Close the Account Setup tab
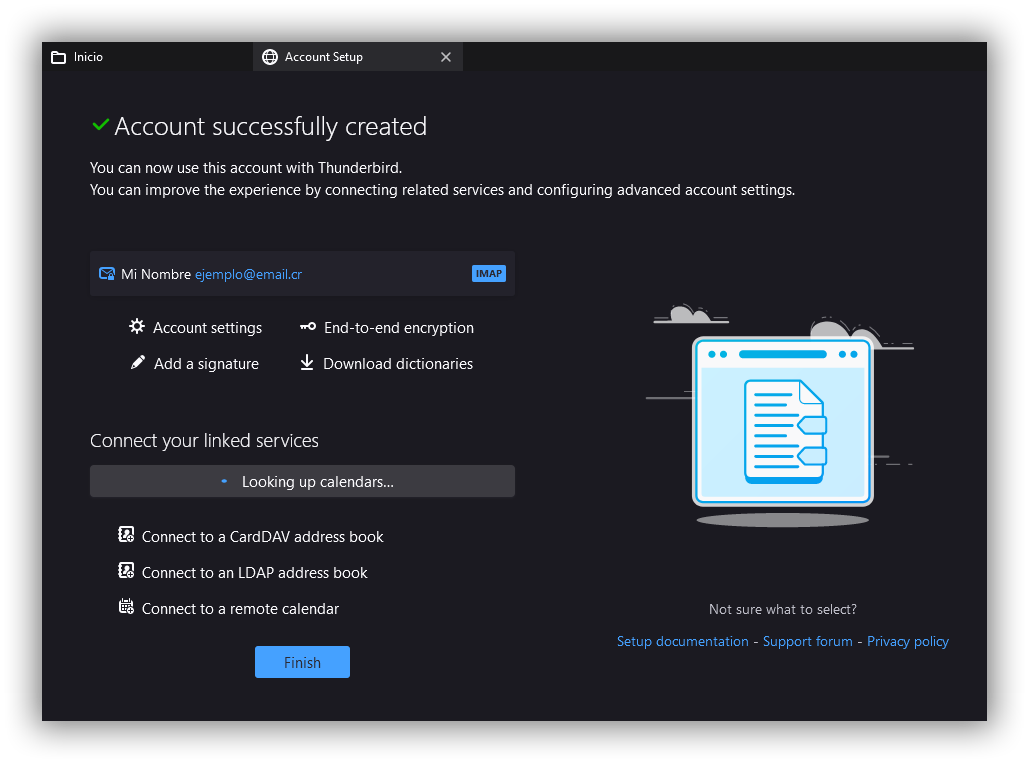This screenshot has height=763, width=1029. click(x=446, y=57)
